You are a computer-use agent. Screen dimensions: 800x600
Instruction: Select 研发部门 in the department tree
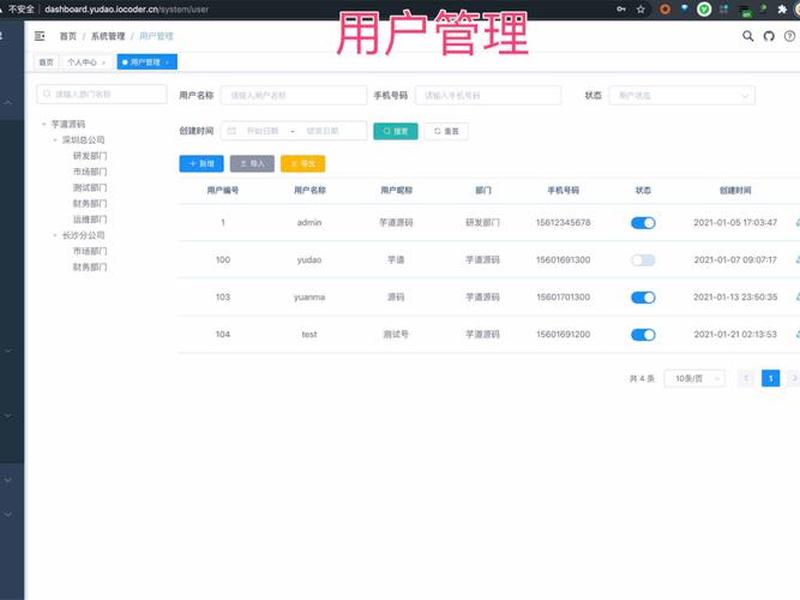click(90, 156)
